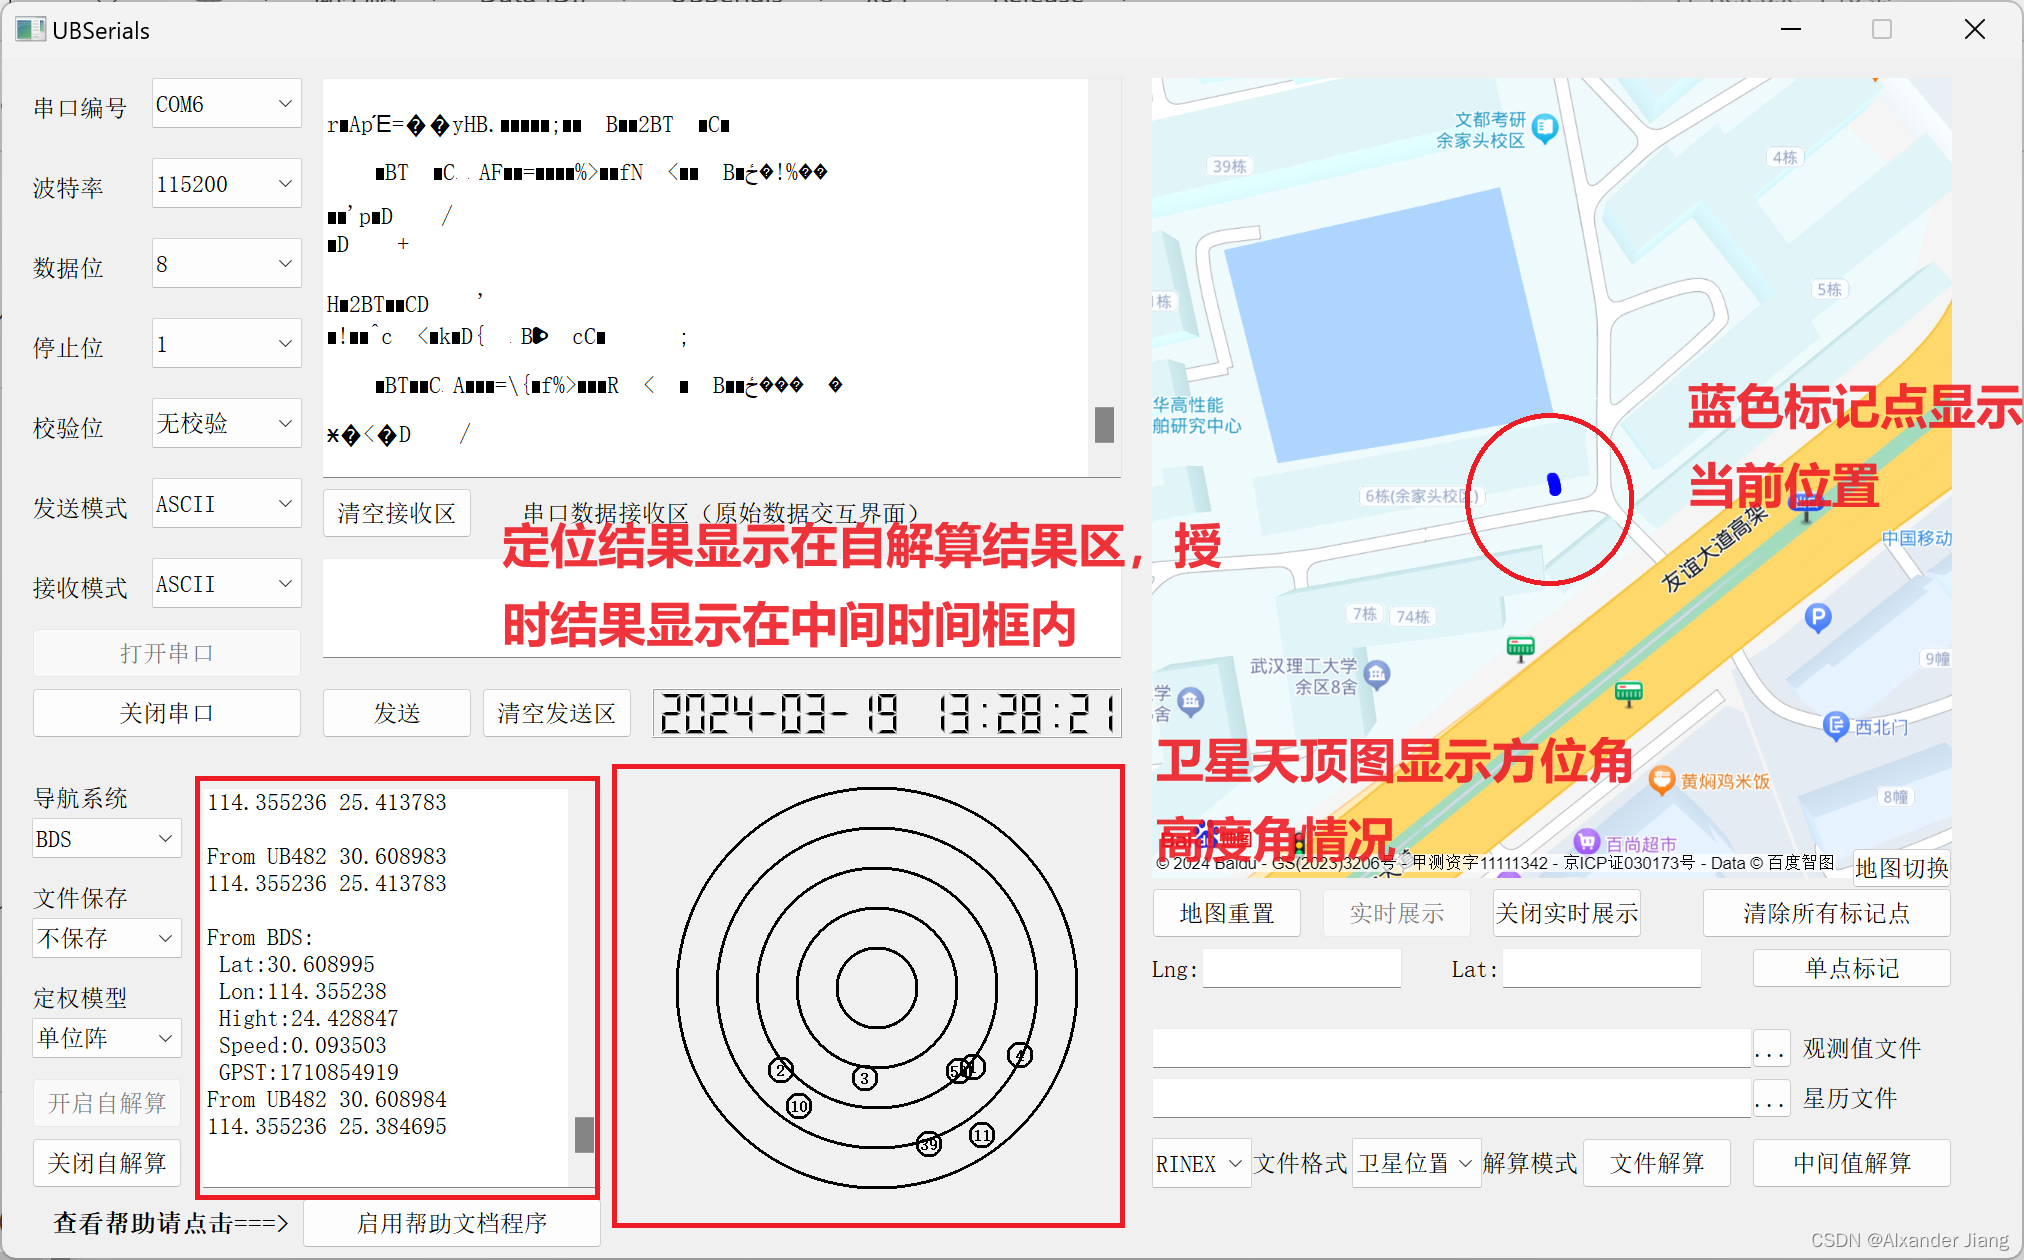
Task: Click satellite 10 on the sky plot
Action: click(x=799, y=1106)
